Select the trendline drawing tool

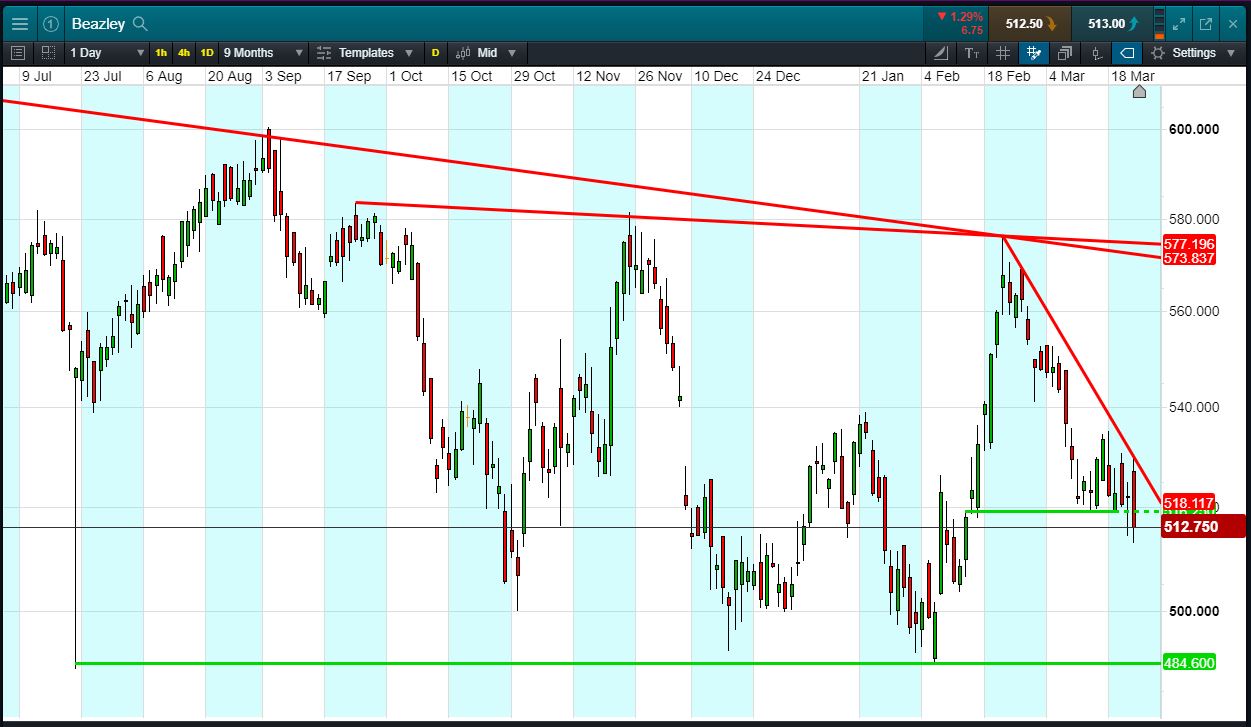tap(941, 52)
